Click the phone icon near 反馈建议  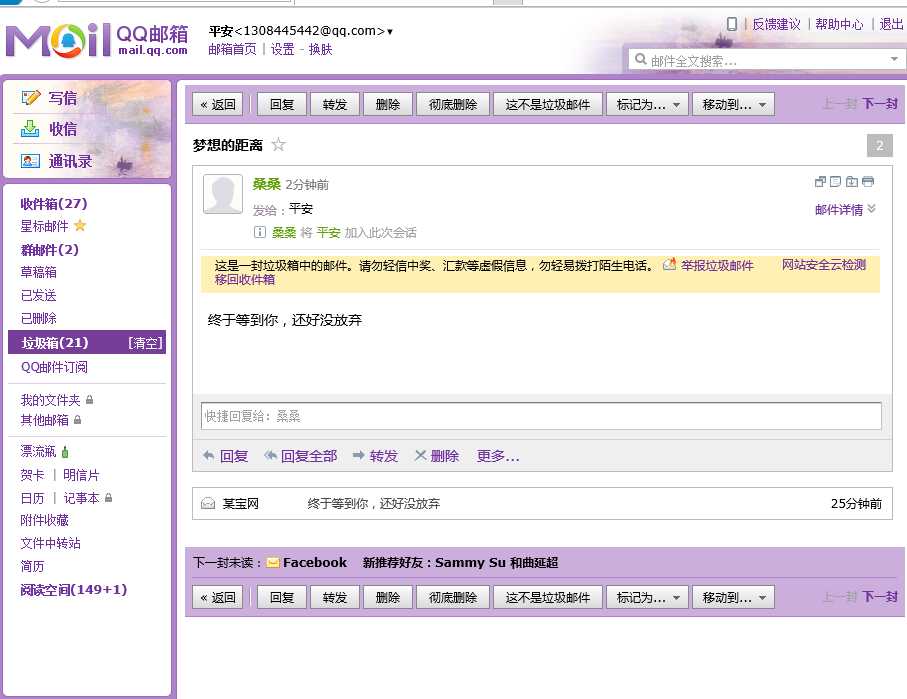point(732,24)
